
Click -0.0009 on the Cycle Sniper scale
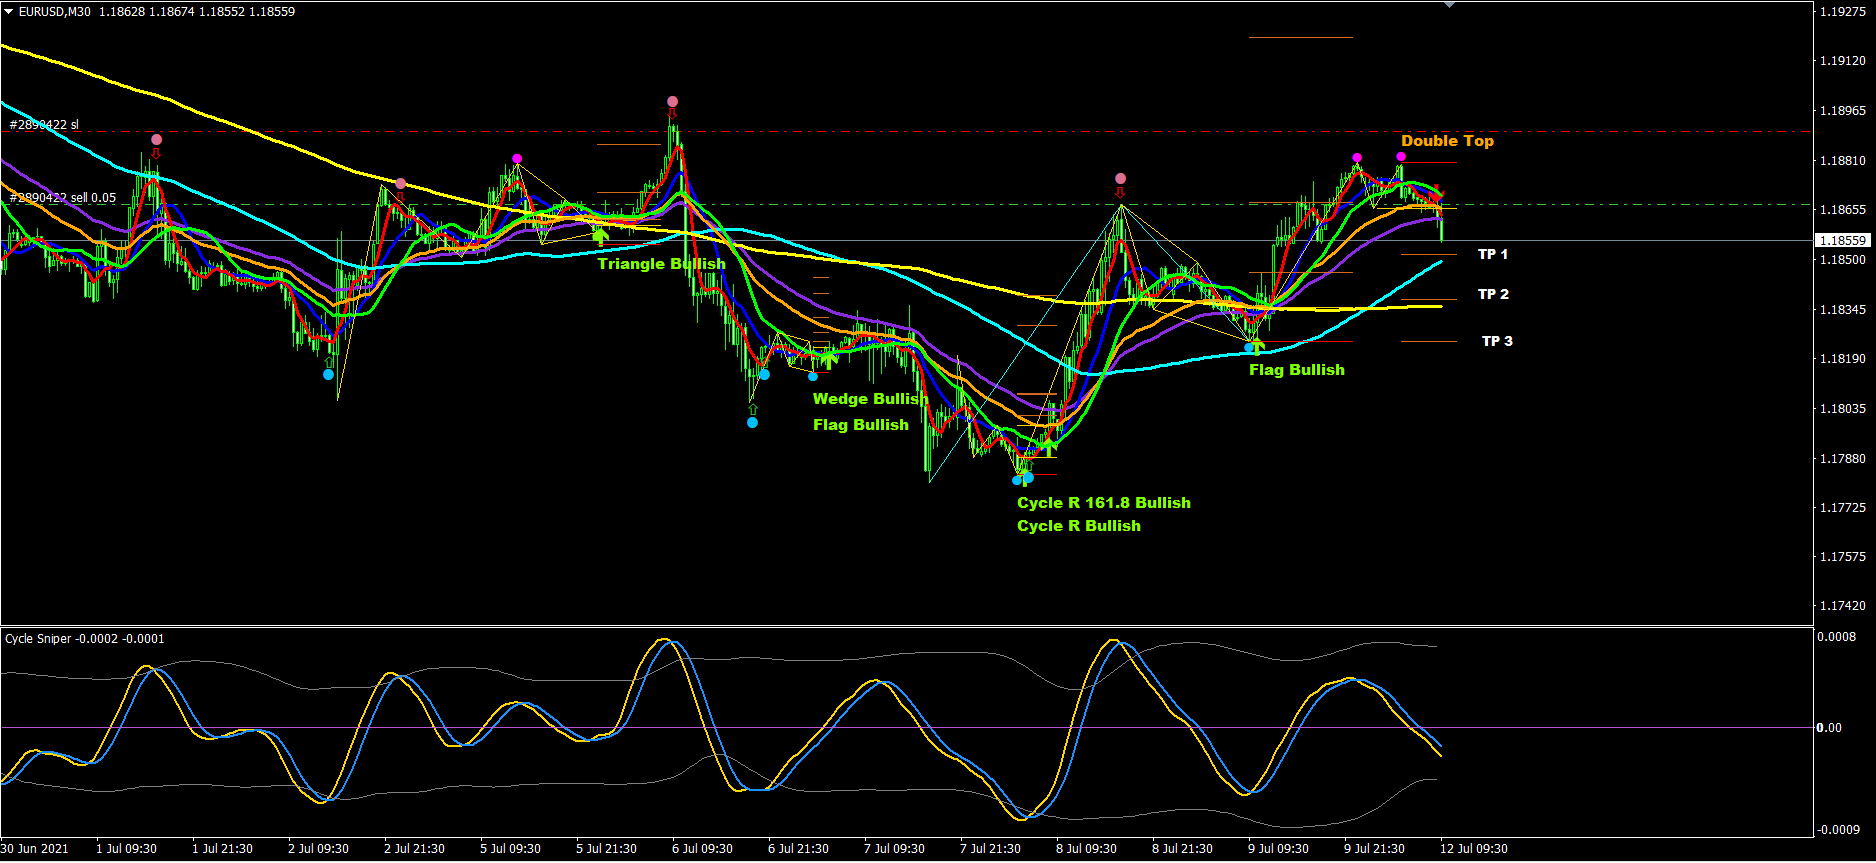1838,830
